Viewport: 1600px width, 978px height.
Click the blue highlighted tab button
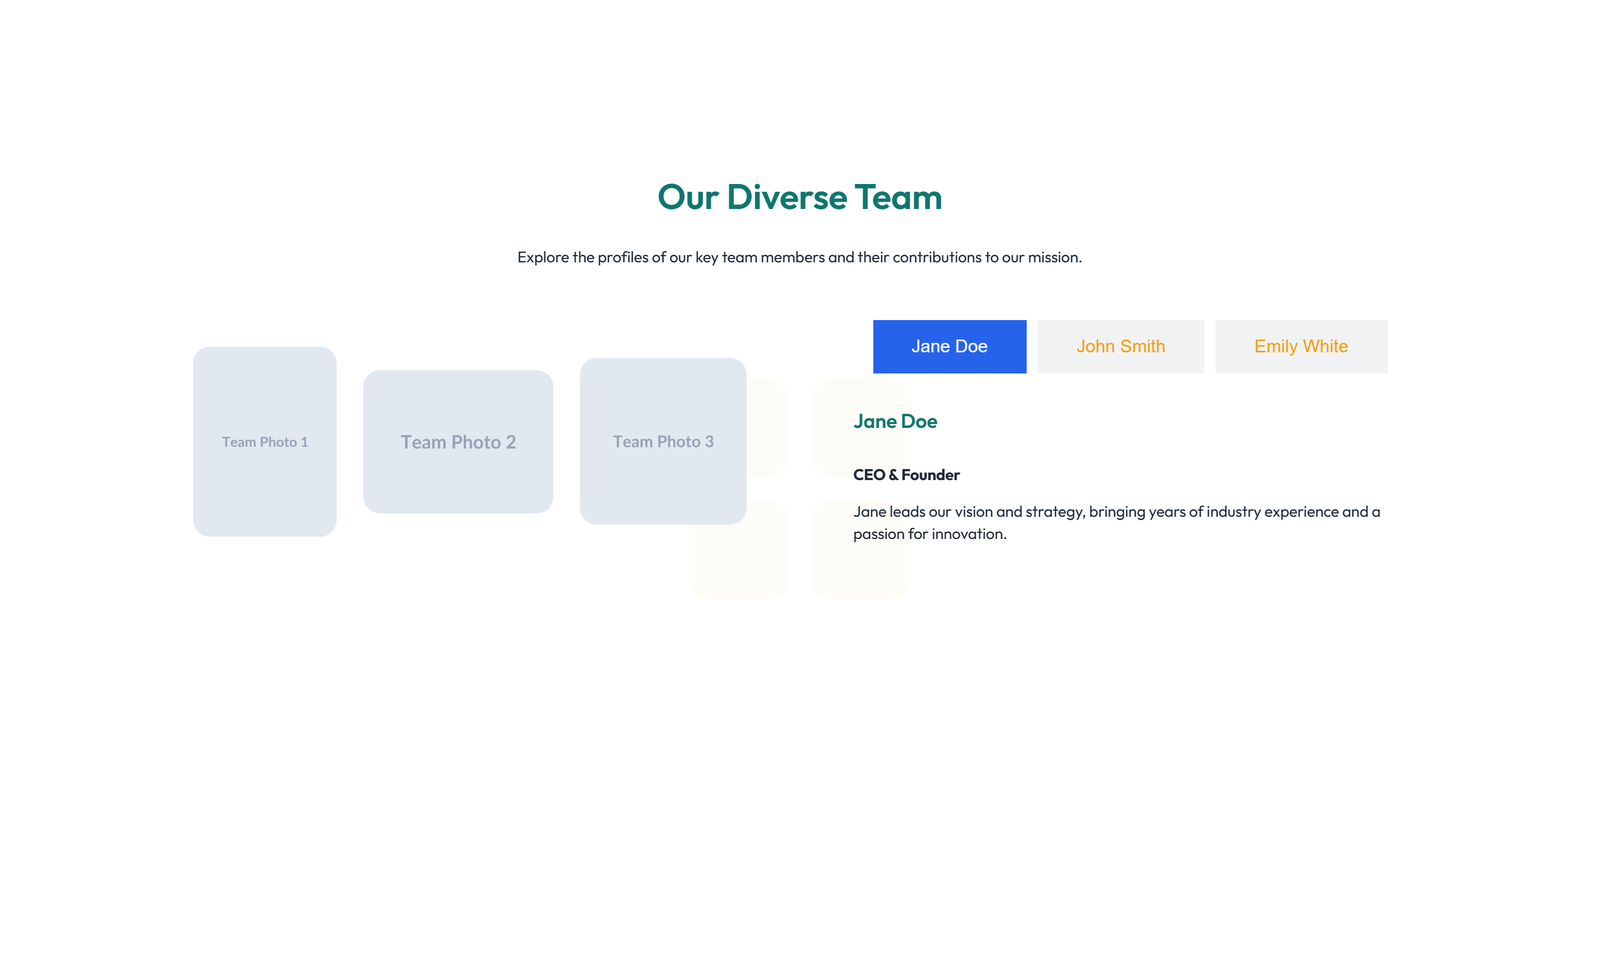pos(949,346)
